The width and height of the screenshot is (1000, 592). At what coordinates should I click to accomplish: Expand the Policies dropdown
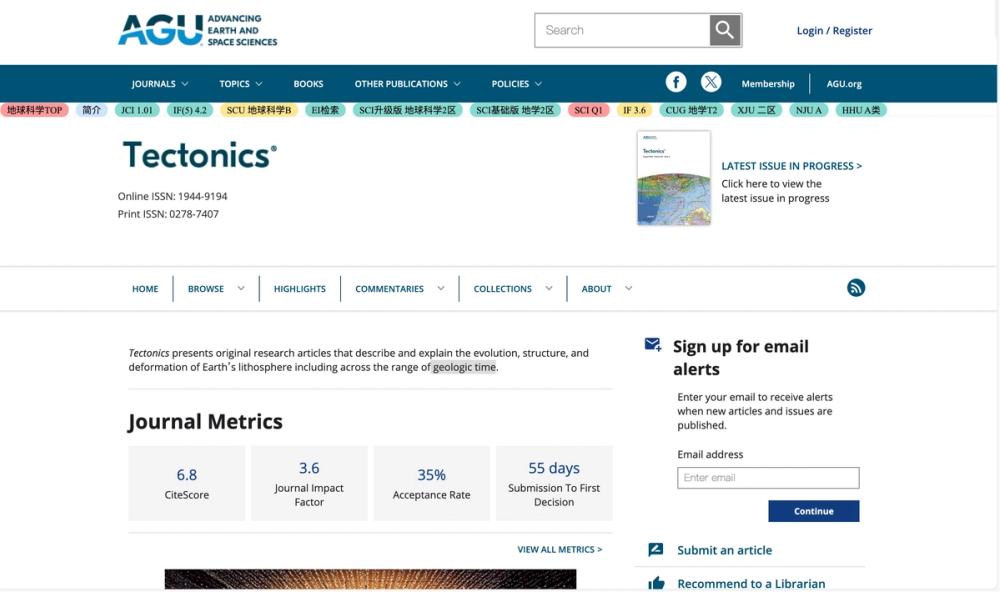click(517, 84)
